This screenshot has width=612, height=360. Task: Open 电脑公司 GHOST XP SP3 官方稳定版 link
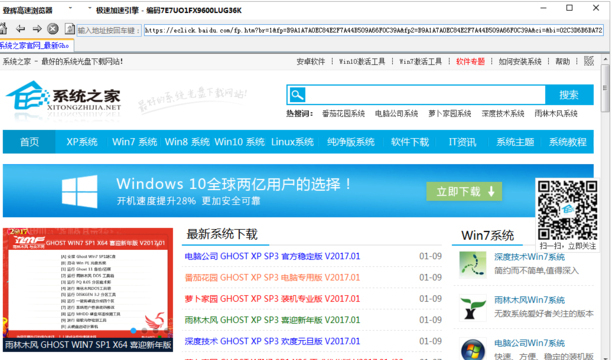(272, 256)
